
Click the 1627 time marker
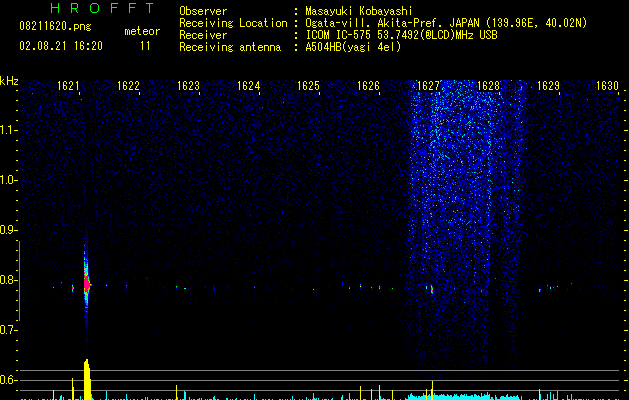click(428, 86)
